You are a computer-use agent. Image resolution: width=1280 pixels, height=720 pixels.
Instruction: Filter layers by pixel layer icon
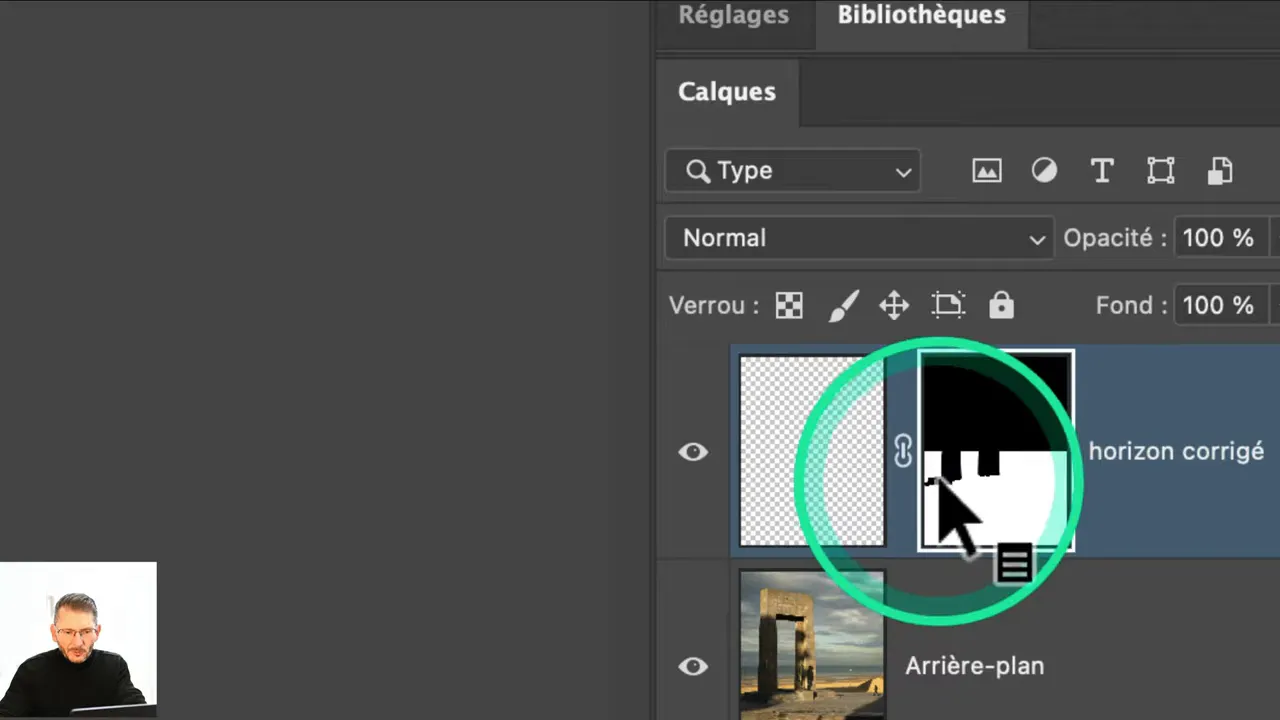[x=987, y=171]
